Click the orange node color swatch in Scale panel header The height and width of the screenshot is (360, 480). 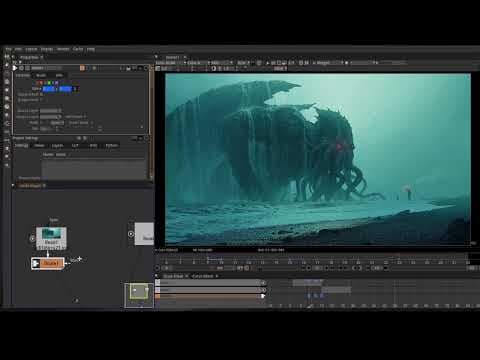click(82, 68)
